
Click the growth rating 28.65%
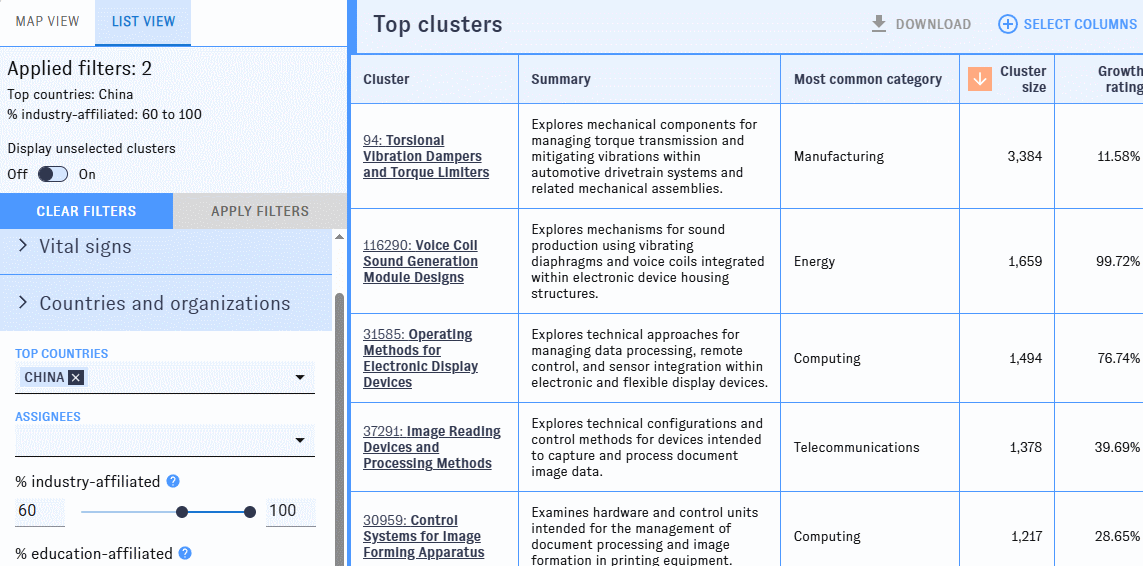click(1117, 536)
